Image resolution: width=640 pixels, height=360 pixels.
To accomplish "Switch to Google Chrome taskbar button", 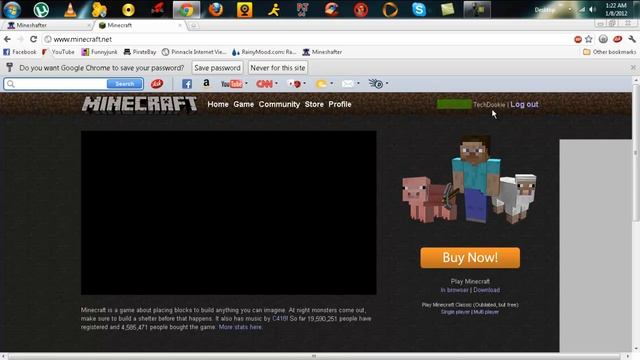I will tap(187, 9).
